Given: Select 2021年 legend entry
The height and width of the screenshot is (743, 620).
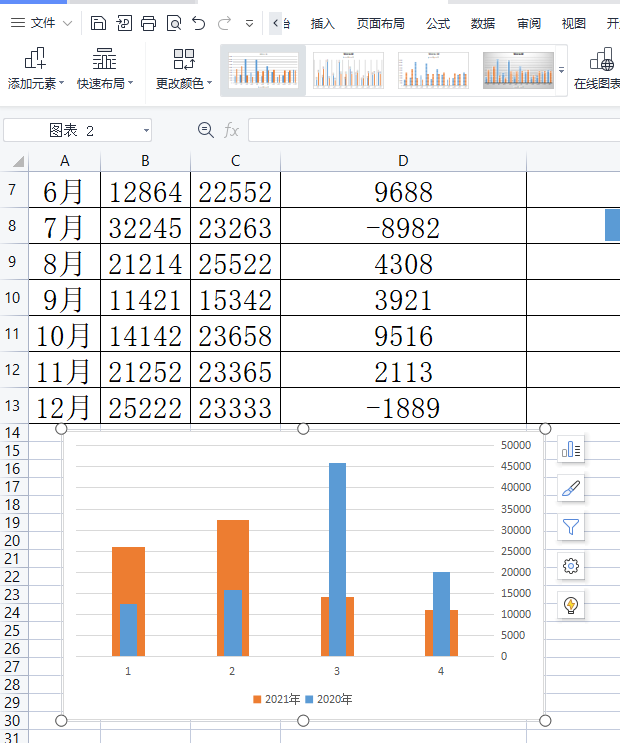Looking at the screenshot, I should click(x=277, y=699).
